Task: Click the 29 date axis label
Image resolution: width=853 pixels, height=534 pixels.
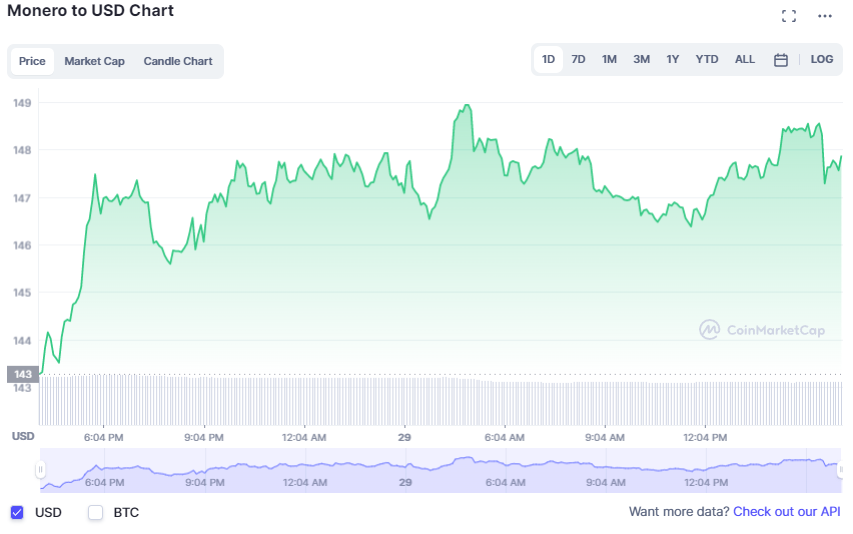Action: [x=404, y=437]
